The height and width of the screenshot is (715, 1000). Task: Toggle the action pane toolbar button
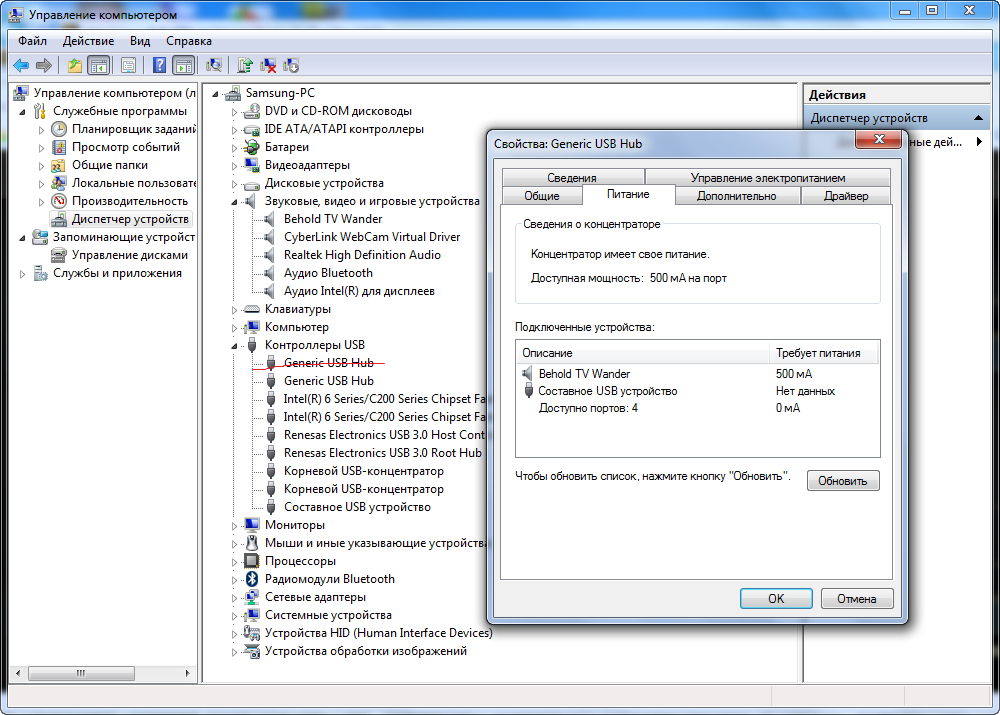[x=183, y=66]
